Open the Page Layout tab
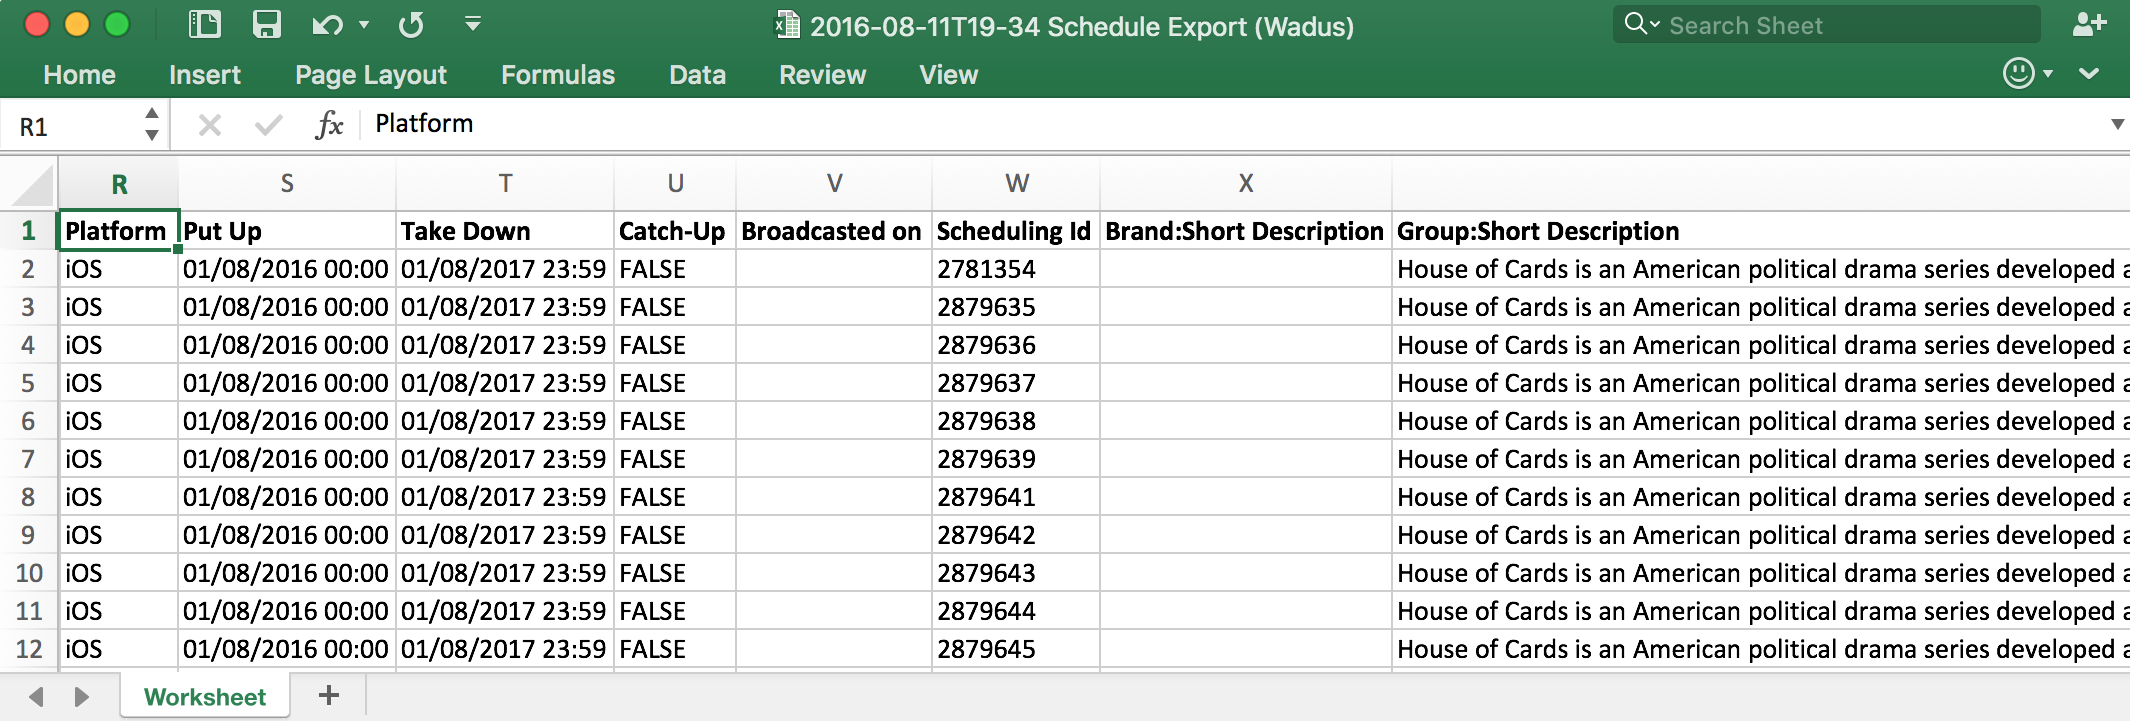Image resolution: width=2130 pixels, height=721 pixels. coord(371,75)
